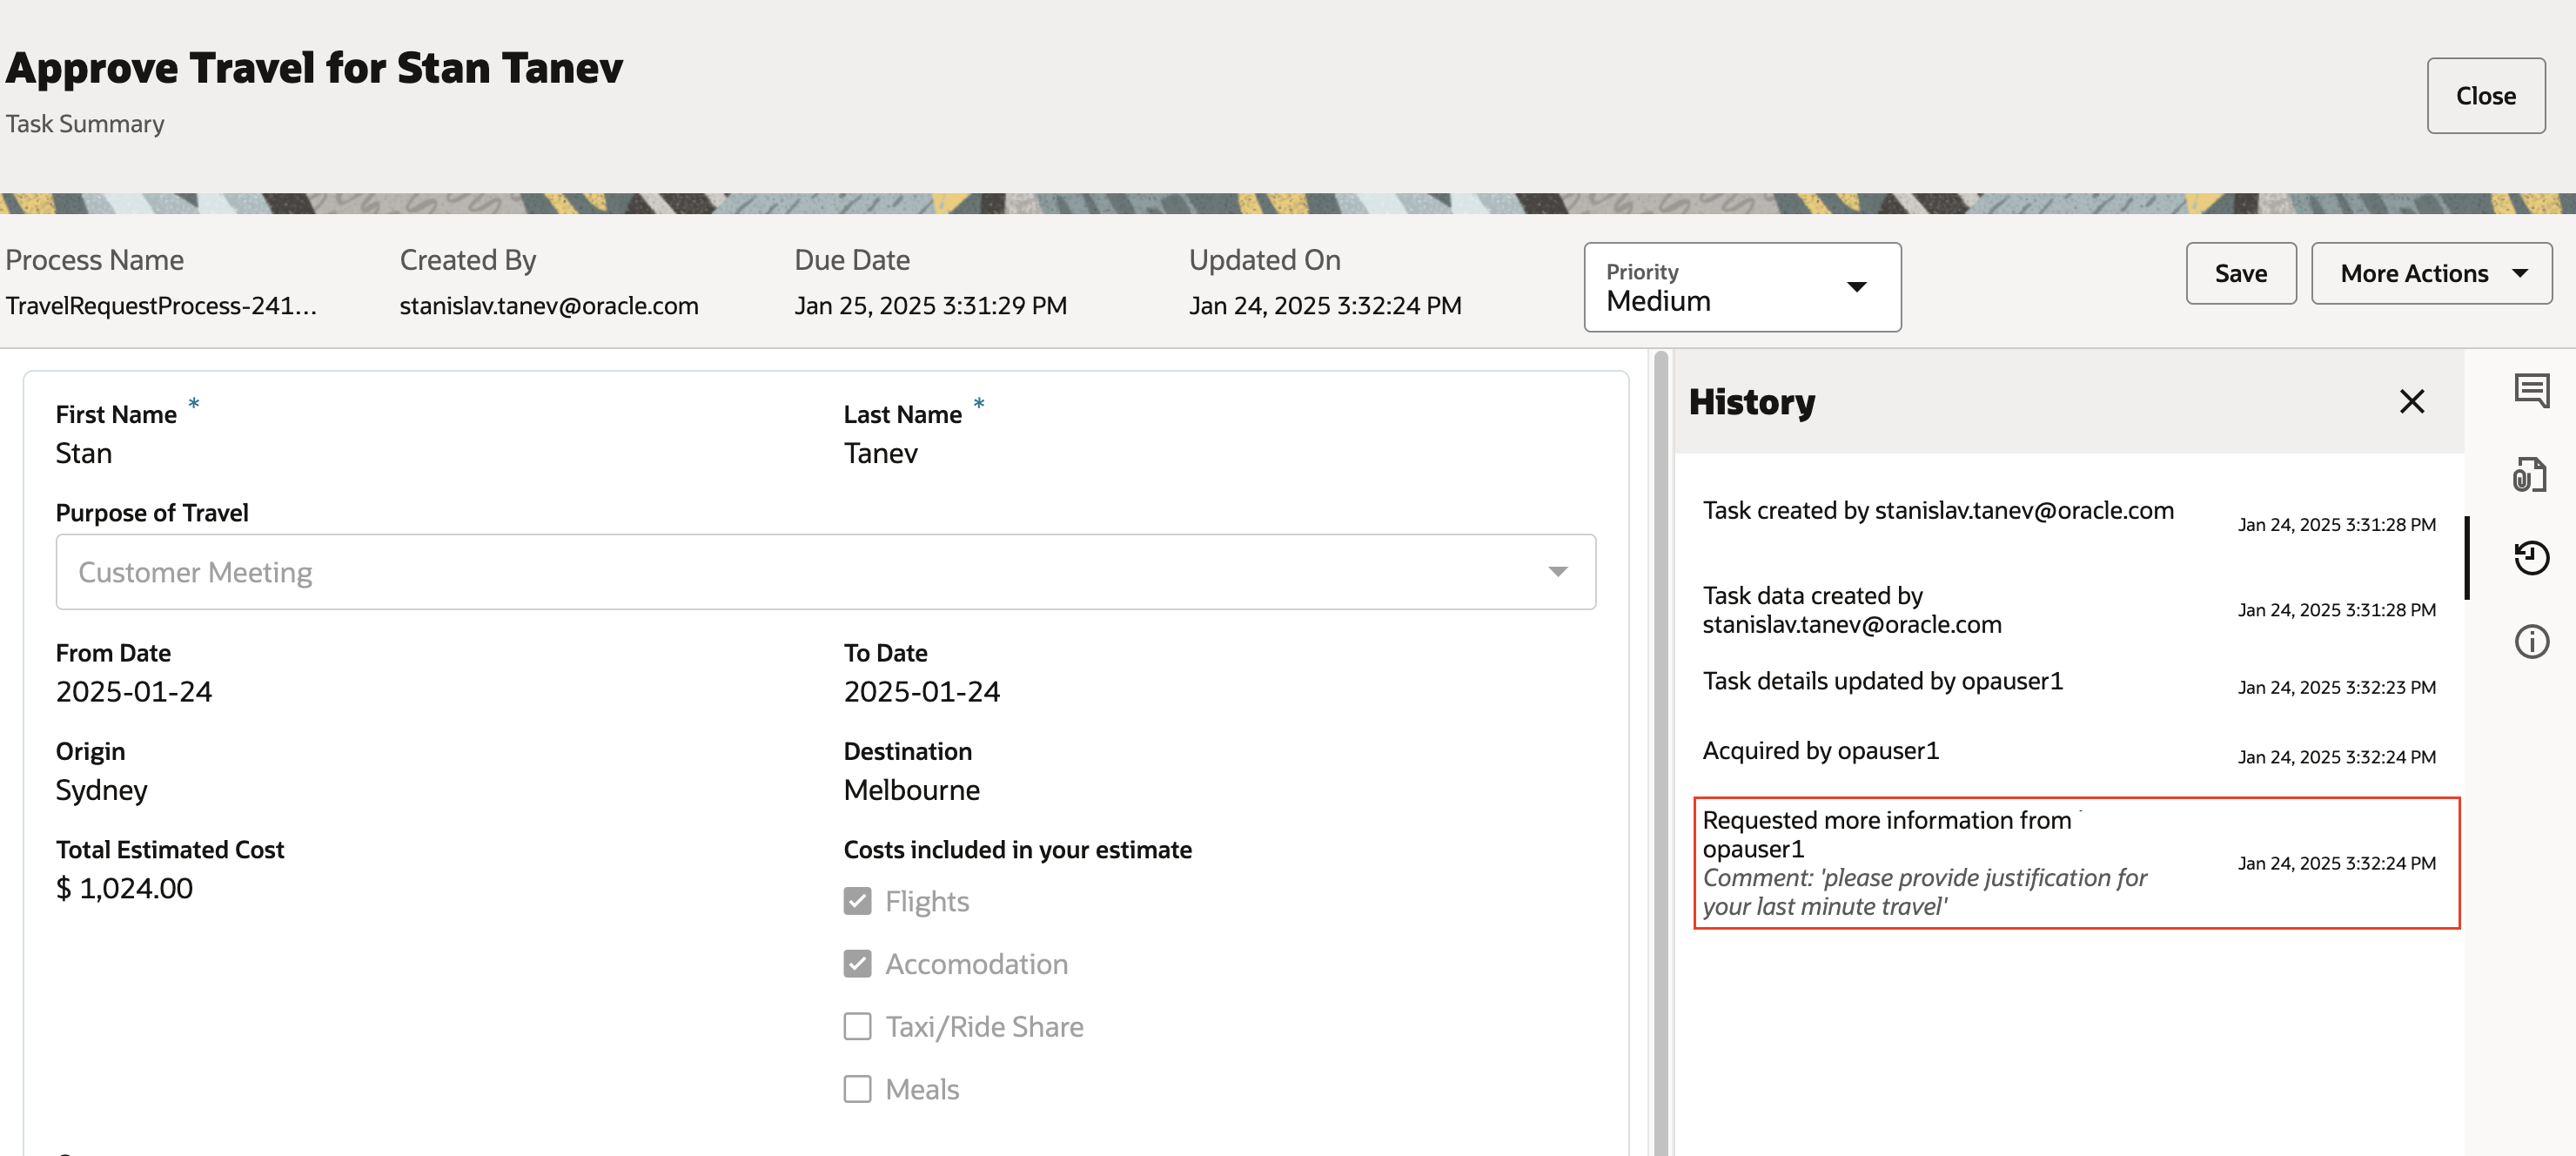The width and height of the screenshot is (2576, 1156).
Task: Uncheck the Flights cost checkbox
Action: [x=857, y=900]
